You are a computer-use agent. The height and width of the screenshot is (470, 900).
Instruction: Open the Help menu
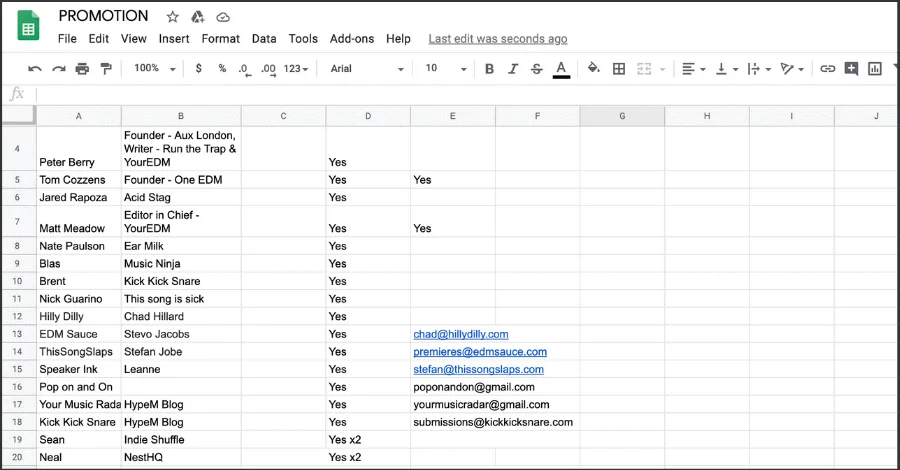click(x=398, y=38)
